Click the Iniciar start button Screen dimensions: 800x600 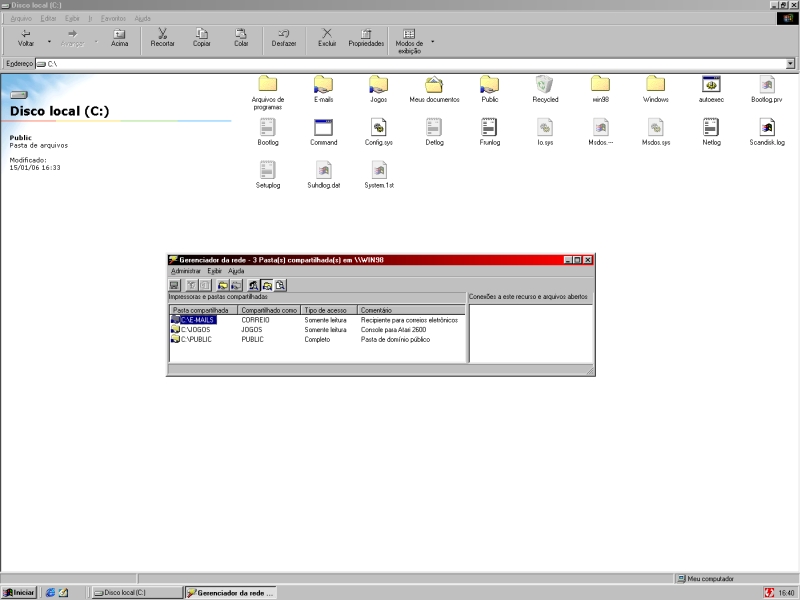pos(19,592)
